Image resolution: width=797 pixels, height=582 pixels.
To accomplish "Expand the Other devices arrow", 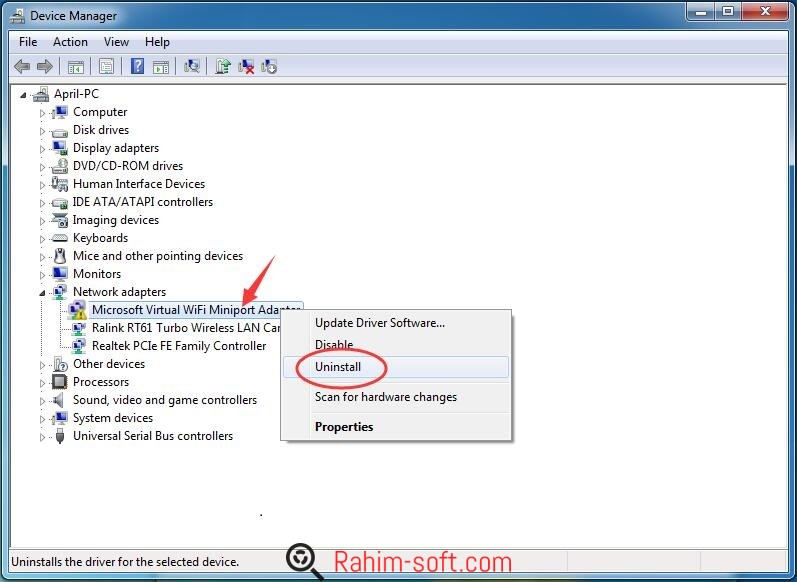I will coord(42,365).
